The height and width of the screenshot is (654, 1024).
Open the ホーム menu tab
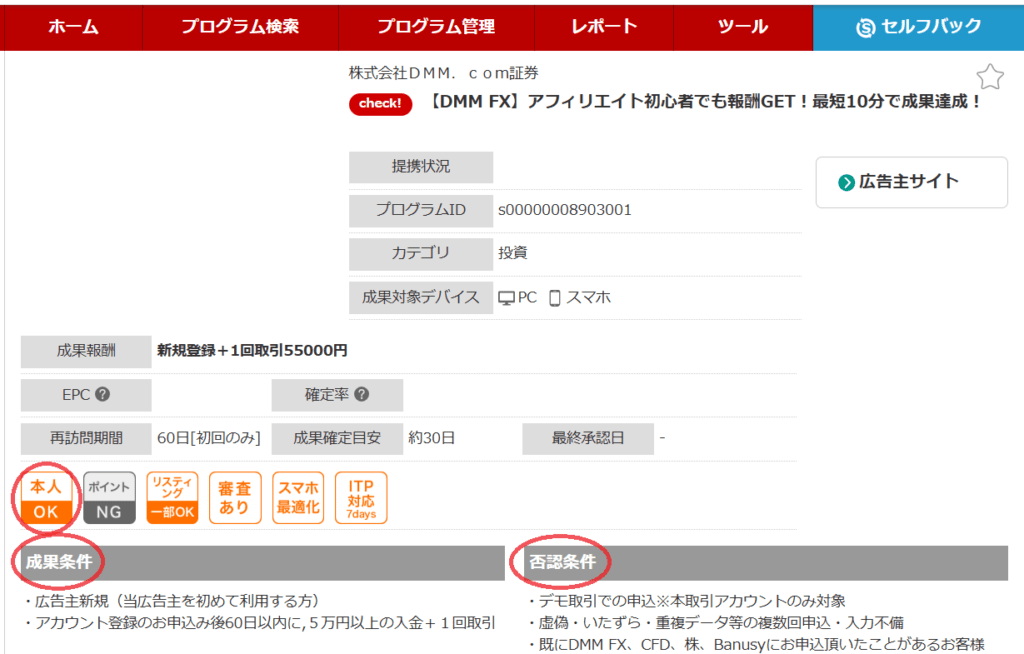[73, 27]
